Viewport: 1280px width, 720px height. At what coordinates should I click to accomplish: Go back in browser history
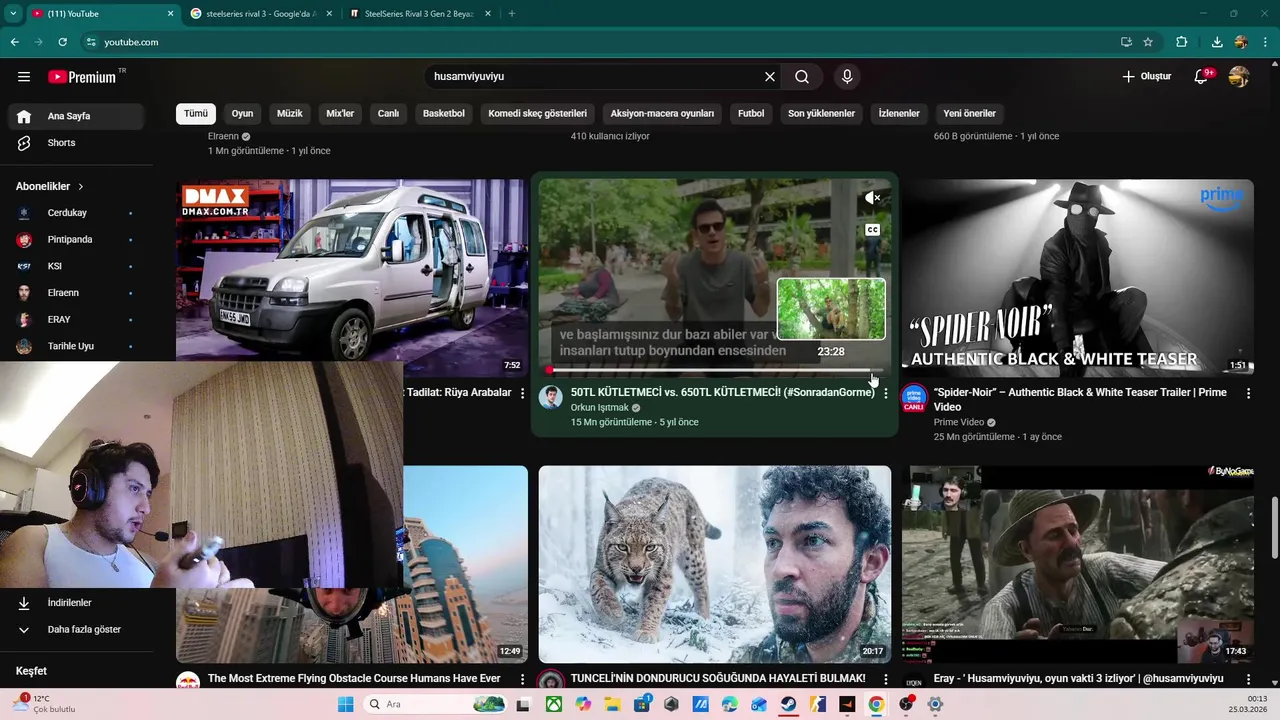15,42
